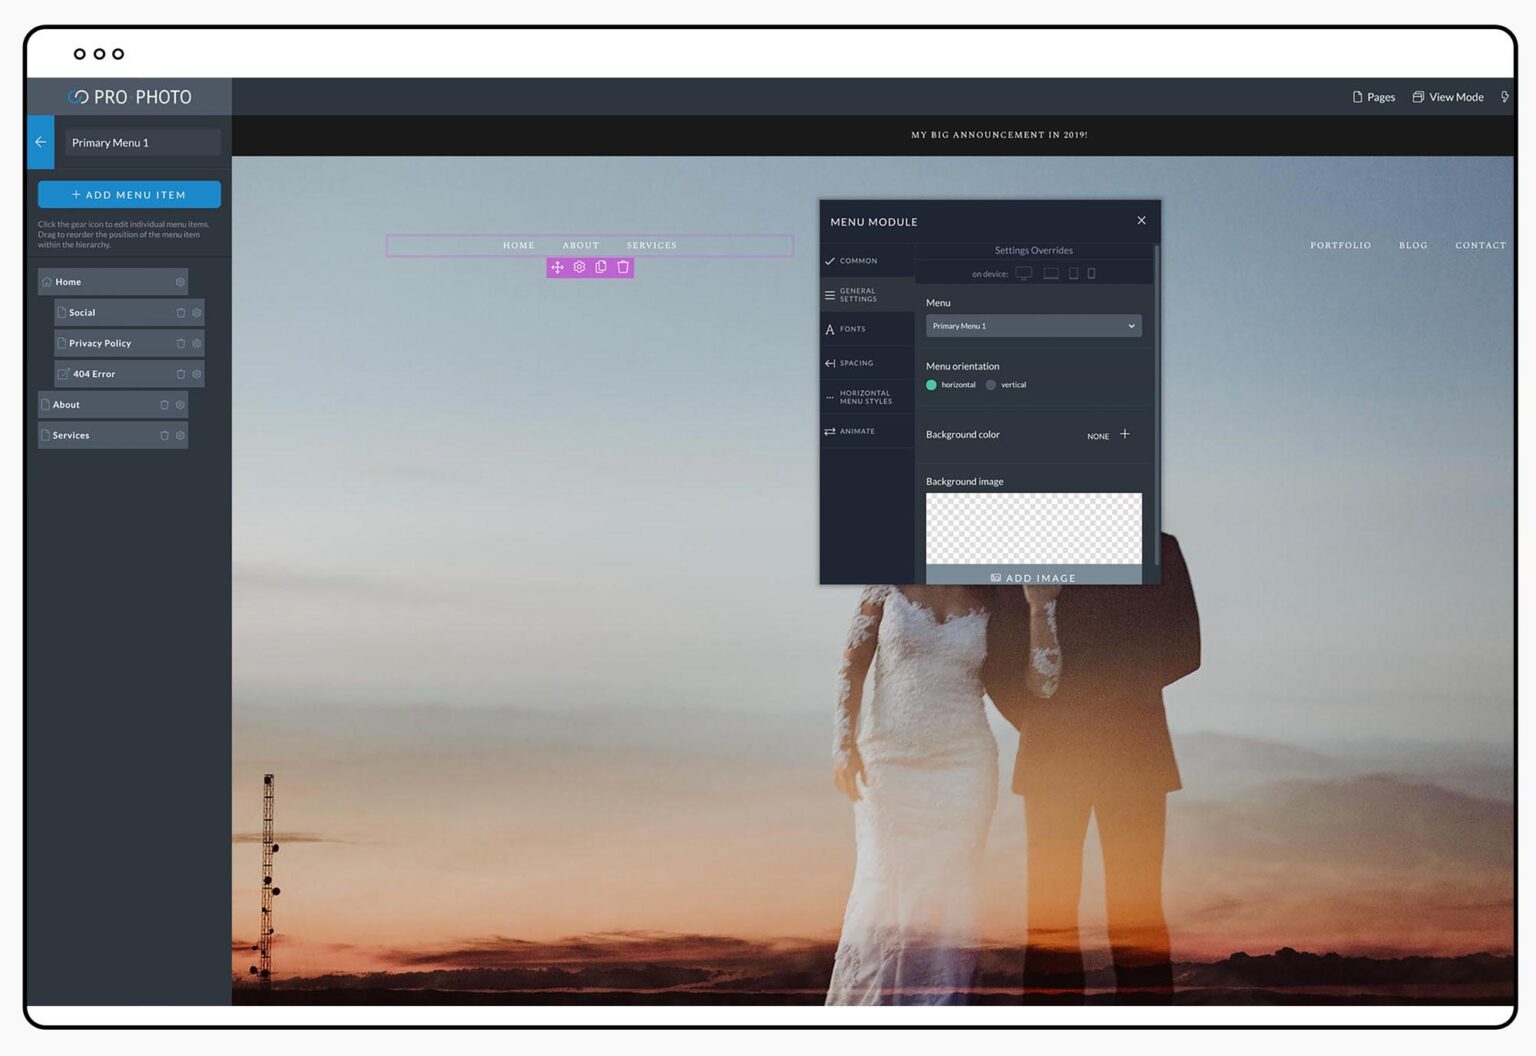The image size is (1536, 1056).
Task: Open the Fonts panel in Menu Module
Action: [852, 328]
